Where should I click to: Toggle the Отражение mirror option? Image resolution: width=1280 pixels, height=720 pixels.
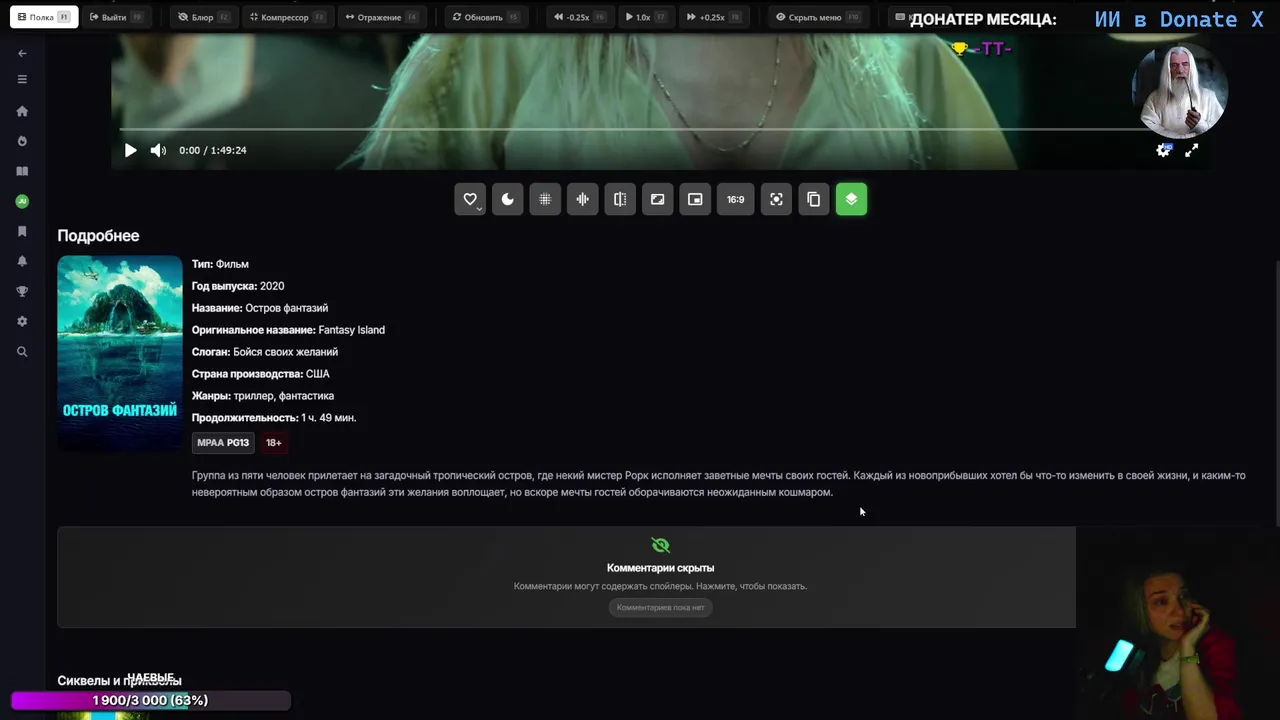[x=380, y=17]
